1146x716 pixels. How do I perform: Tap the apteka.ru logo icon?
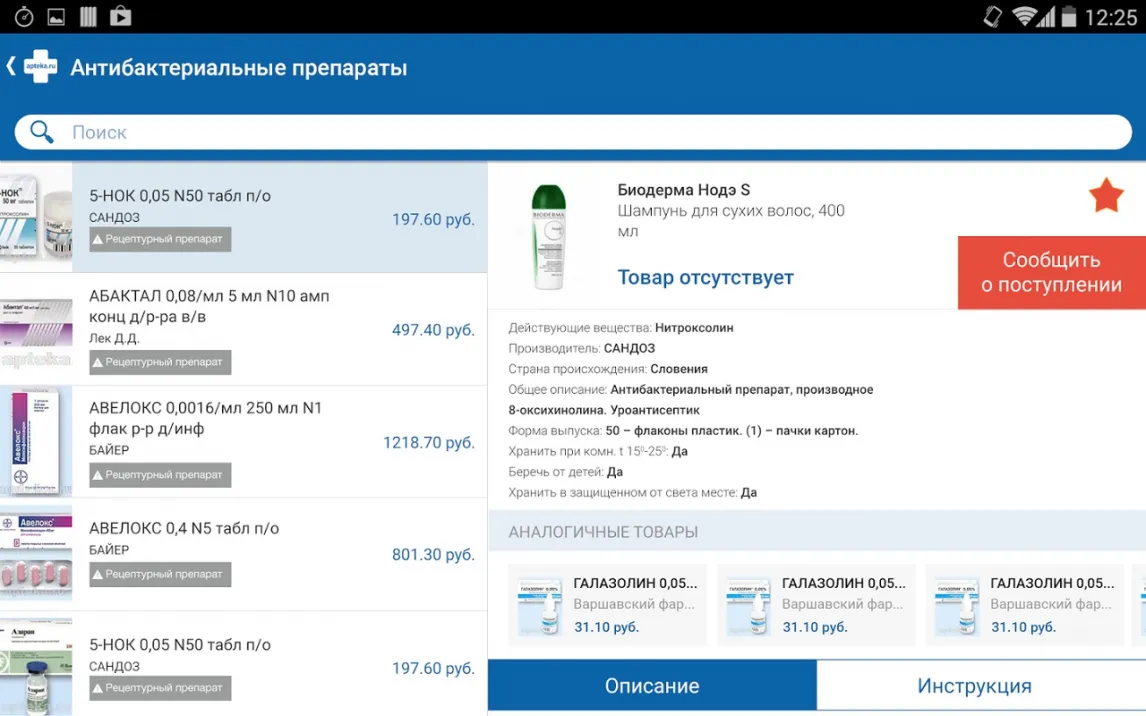pos(40,67)
